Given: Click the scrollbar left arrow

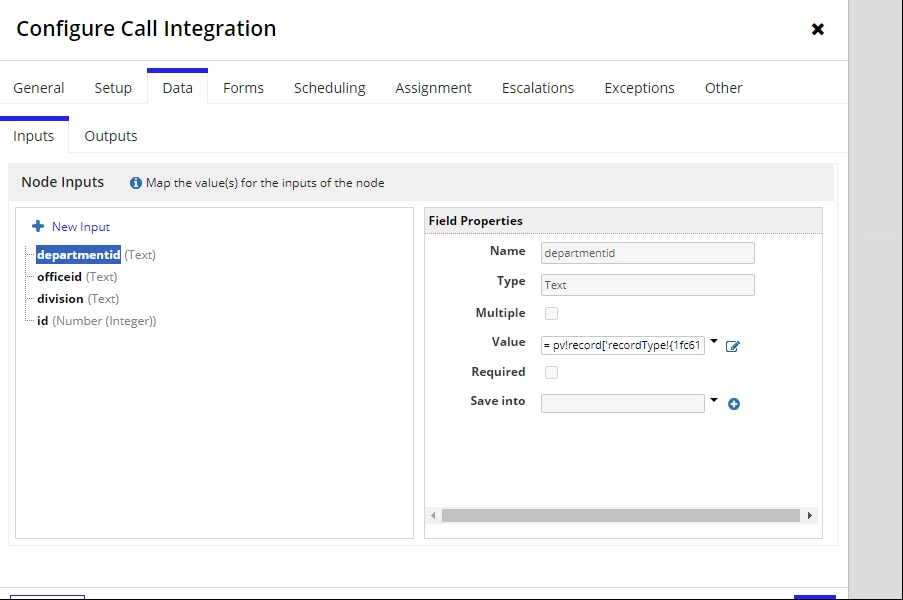Looking at the screenshot, I should 433,515.
